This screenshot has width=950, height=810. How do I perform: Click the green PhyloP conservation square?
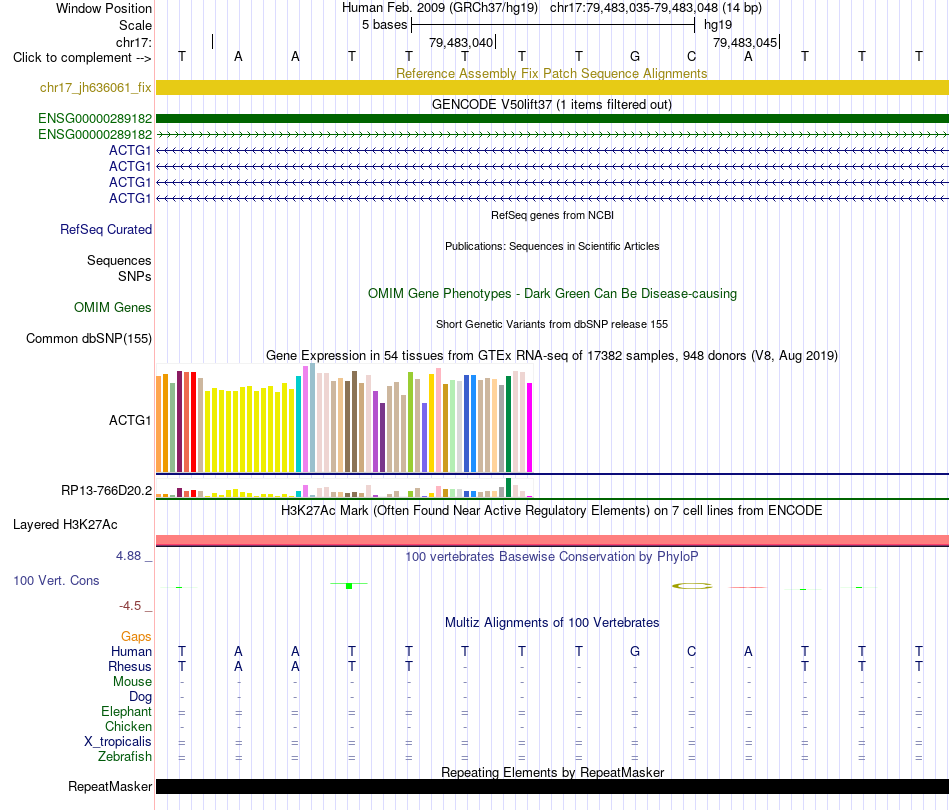pos(349,585)
